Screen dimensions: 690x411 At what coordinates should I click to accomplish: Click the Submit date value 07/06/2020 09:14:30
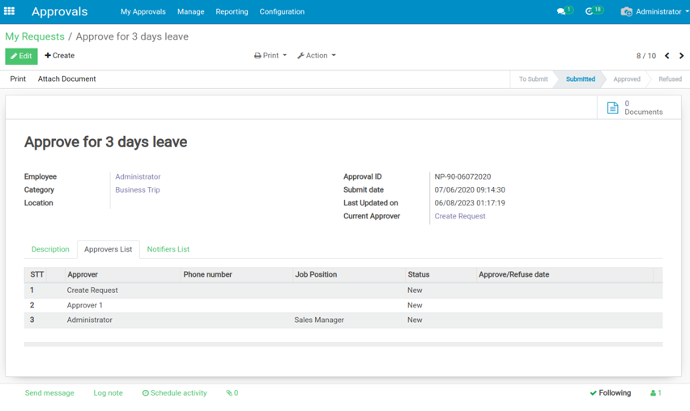pyautogui.click(x=470, y=190)
